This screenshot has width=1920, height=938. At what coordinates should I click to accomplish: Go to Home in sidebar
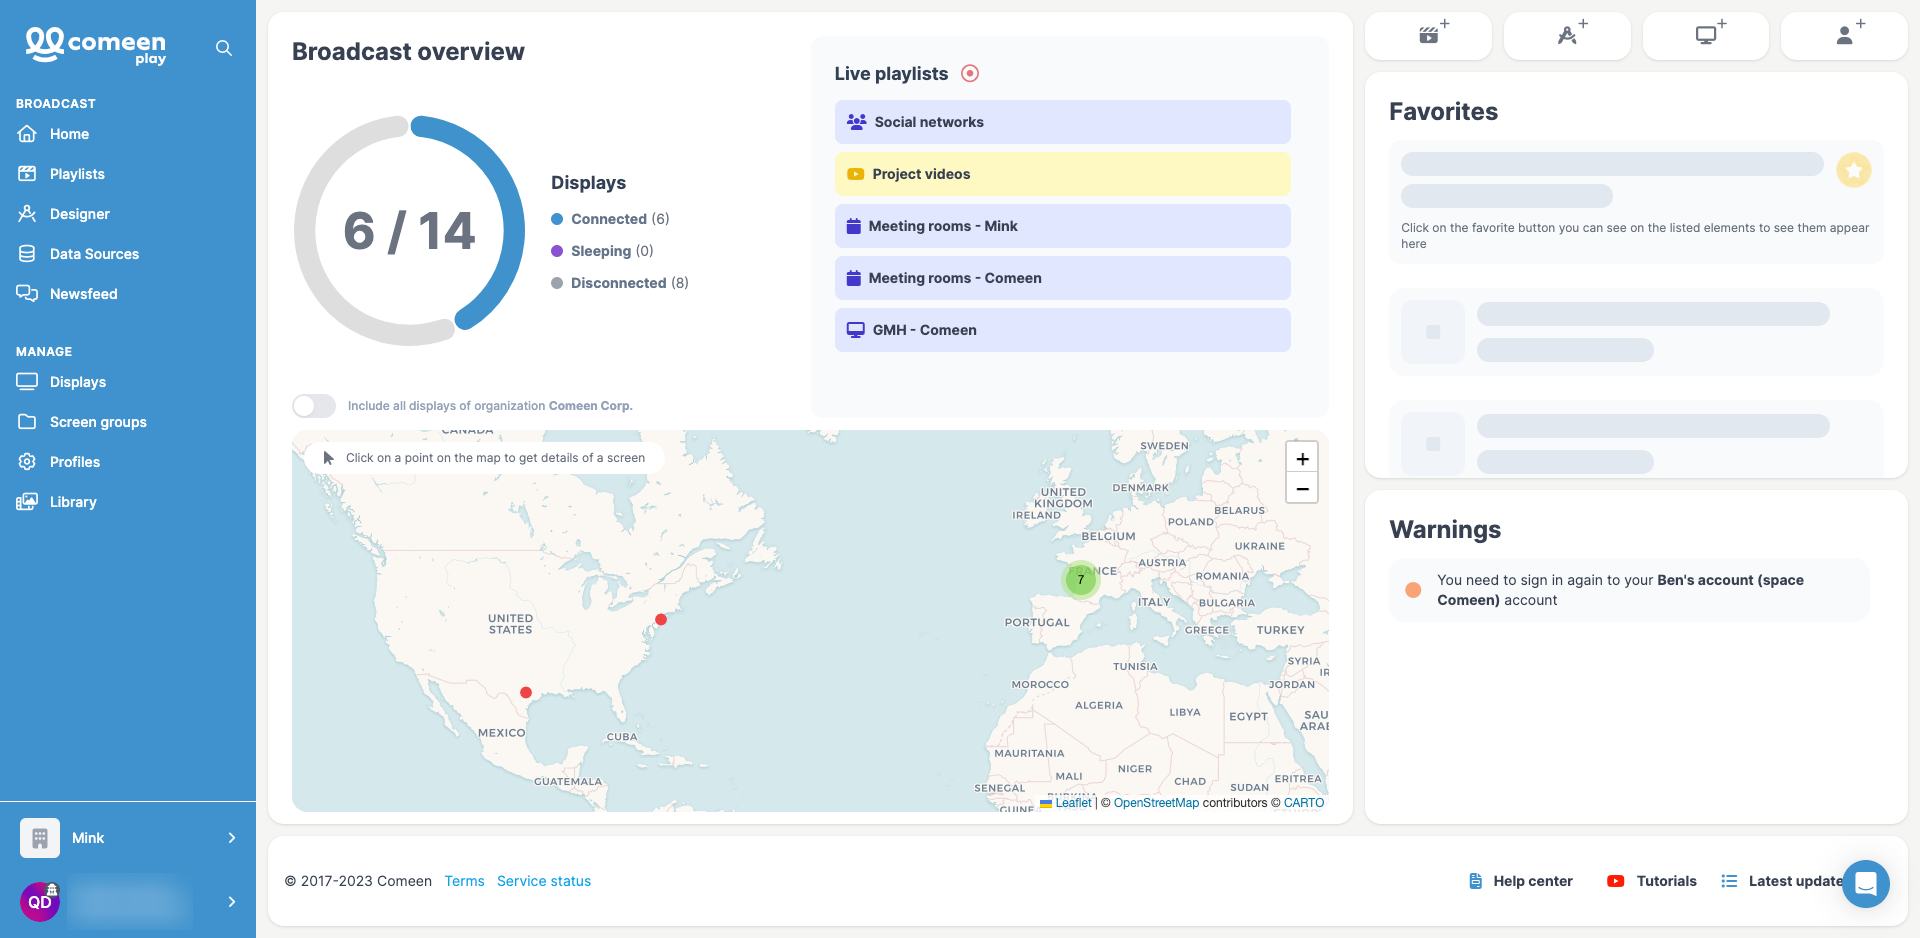(x=69, y=134)
